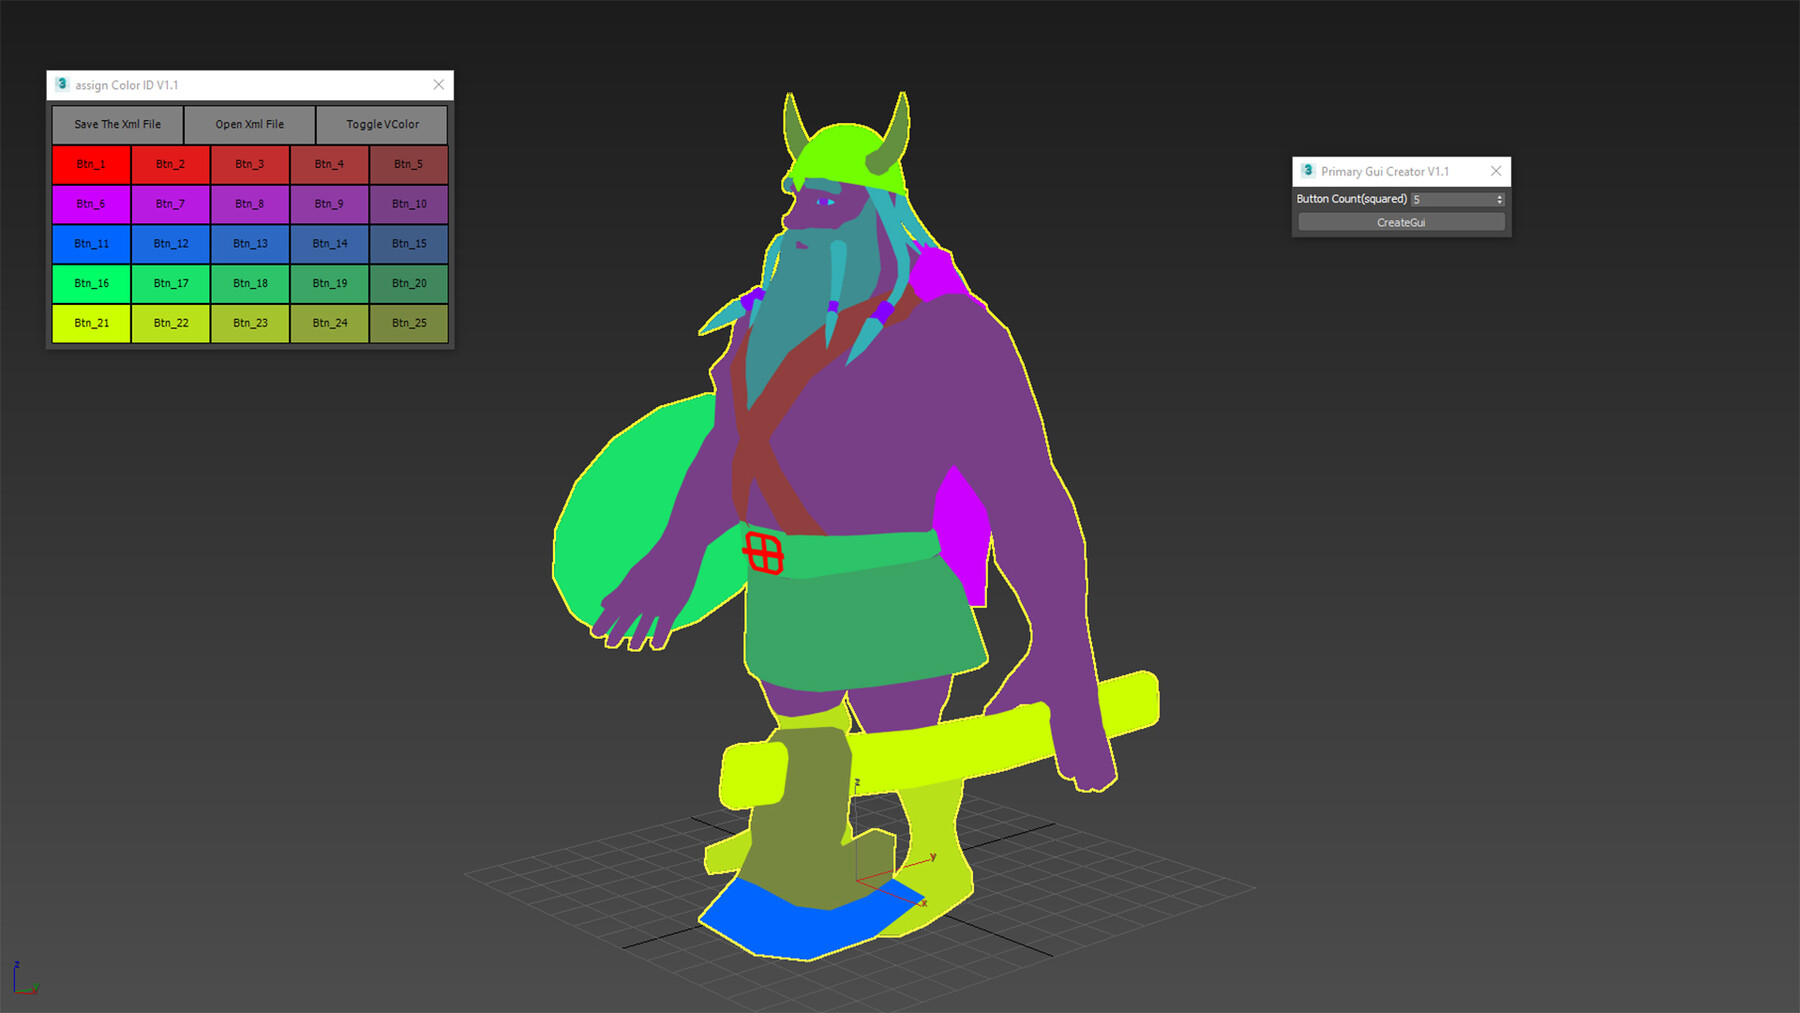The image size is (1800, 1013).
Task: Click the Save The Xml File button
Action: (x=116, y=124)
